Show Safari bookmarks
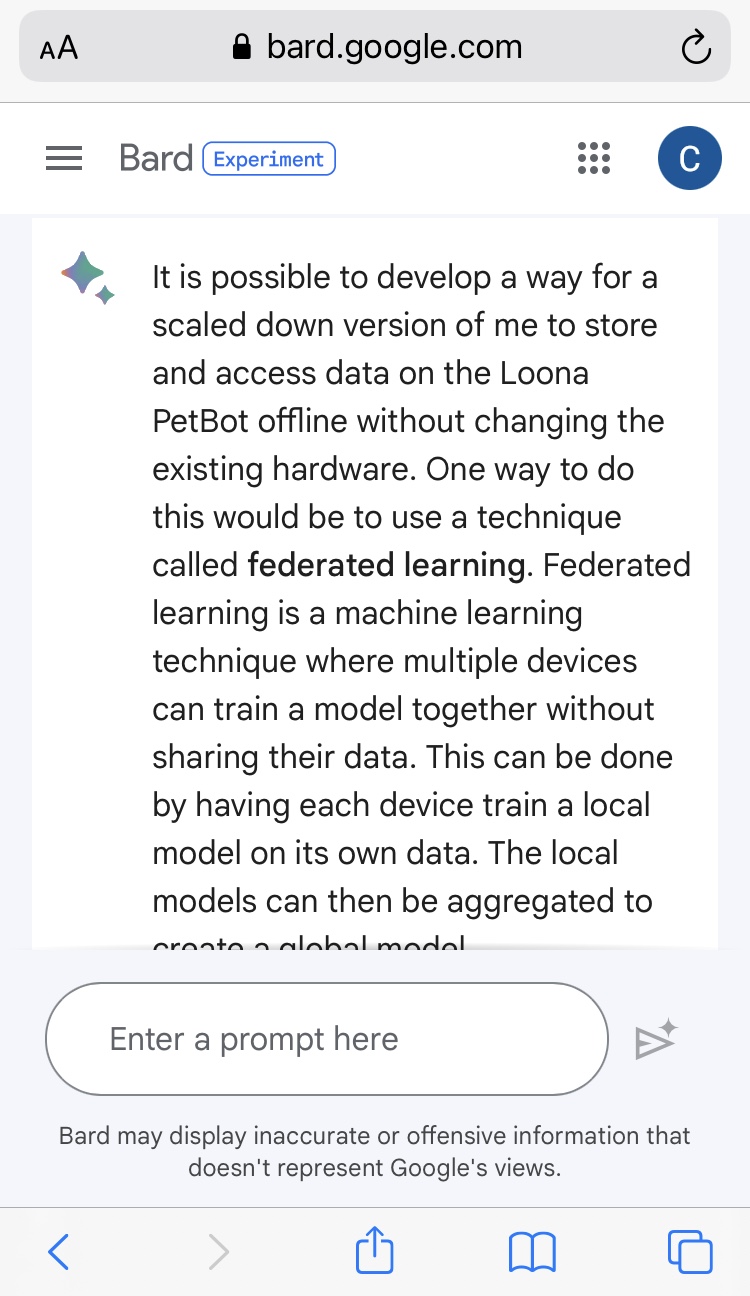 [x=532, y=1252]
